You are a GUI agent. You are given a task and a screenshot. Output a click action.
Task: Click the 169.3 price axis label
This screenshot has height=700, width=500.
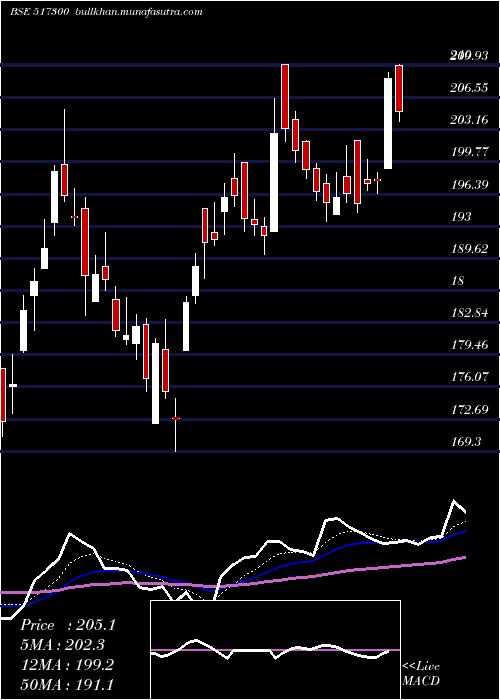pos(466,442)
